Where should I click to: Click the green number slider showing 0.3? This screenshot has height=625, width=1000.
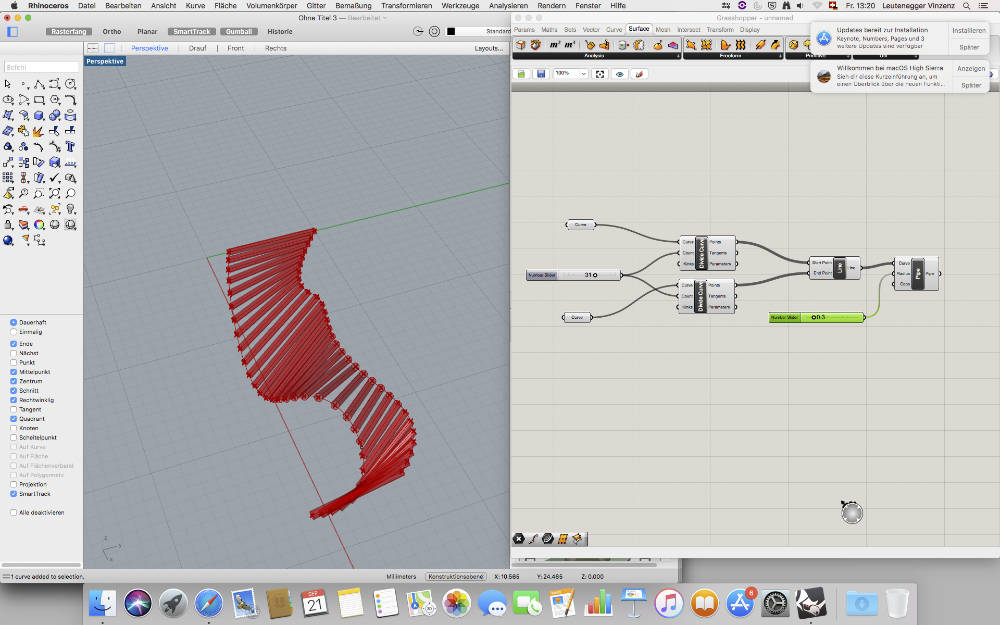818,317
